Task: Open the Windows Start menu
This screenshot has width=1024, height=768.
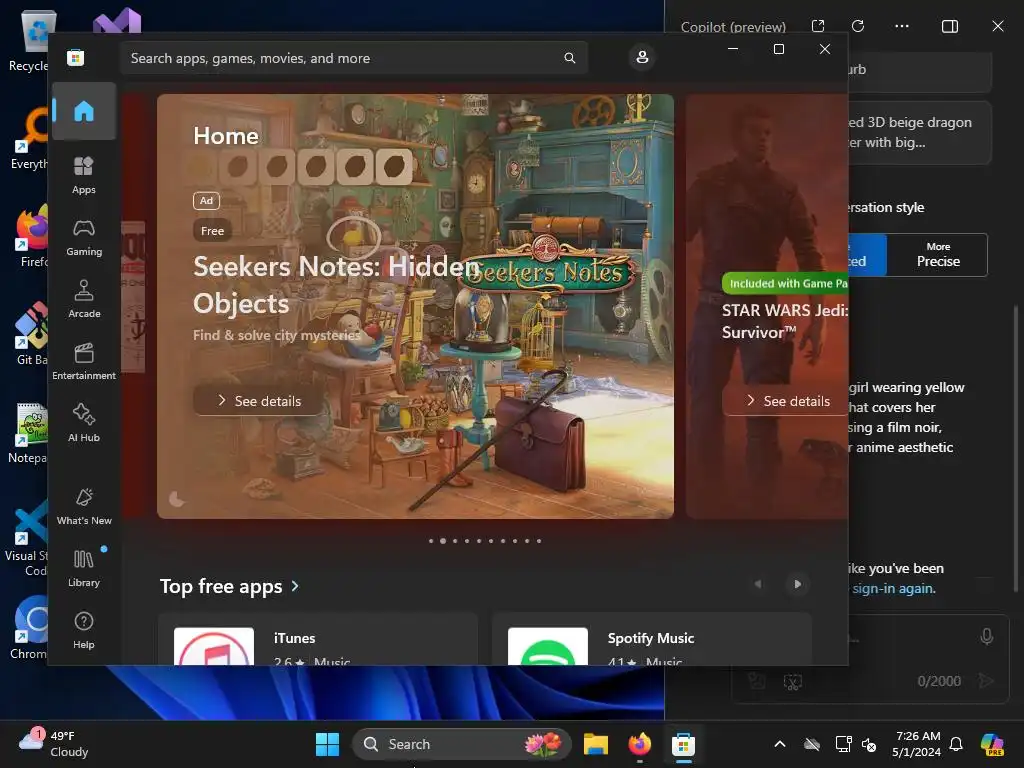Action: click(x=327, y=744)
